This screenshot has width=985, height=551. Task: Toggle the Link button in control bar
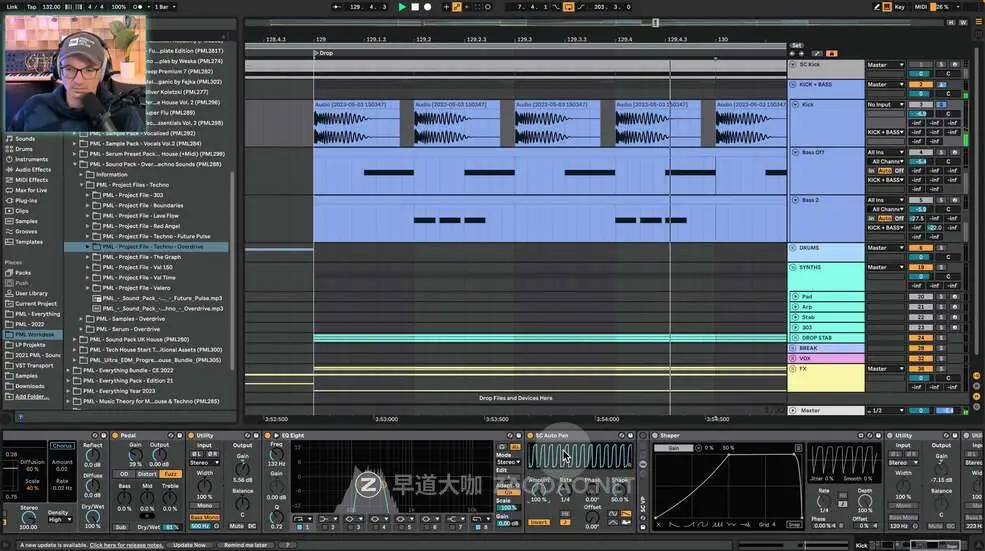[x=11, y=7]
